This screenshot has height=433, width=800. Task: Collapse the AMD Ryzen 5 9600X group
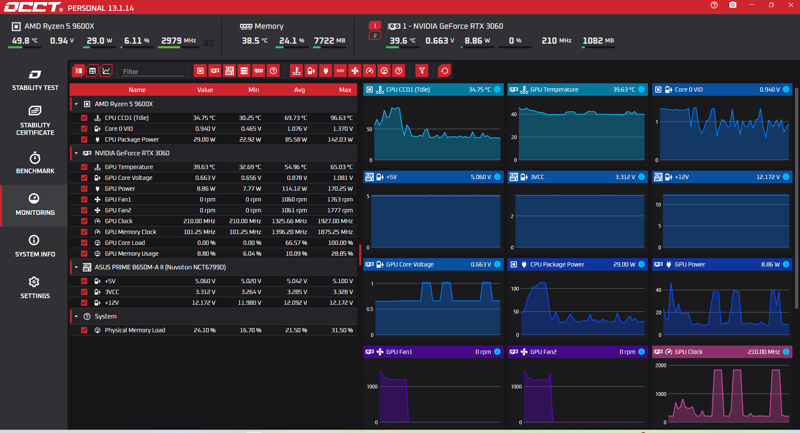point(77,104)
